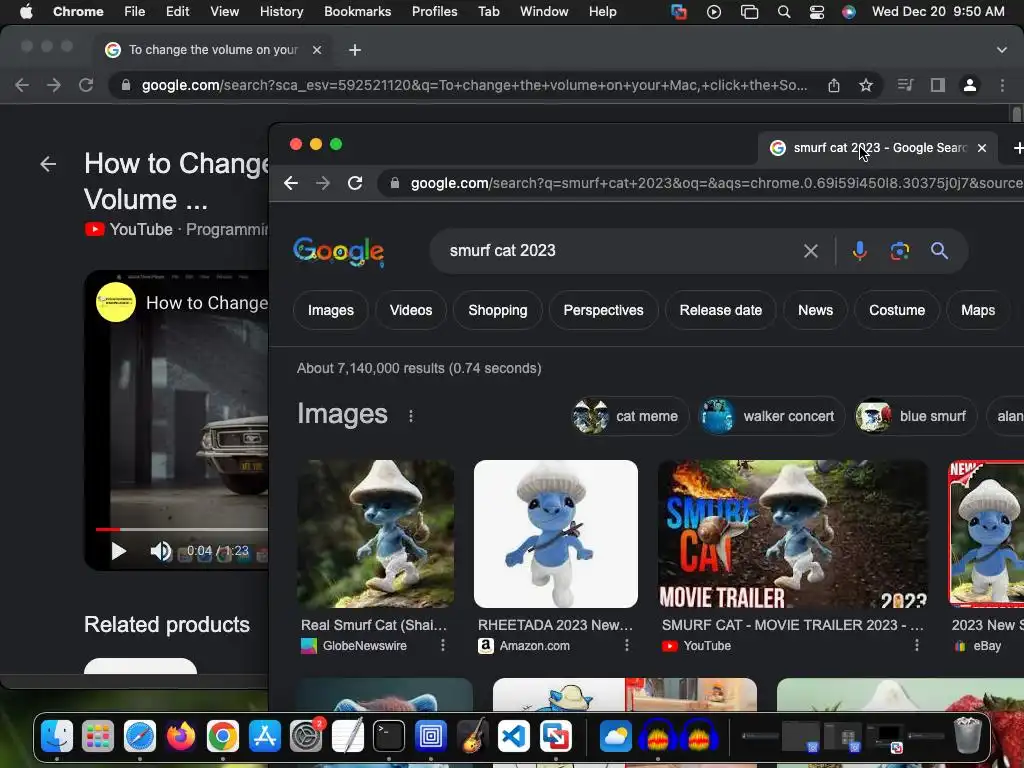Choose the walker concert image suggestion
This screenshot has height=768, width=1024.
(x=771, y=416)
